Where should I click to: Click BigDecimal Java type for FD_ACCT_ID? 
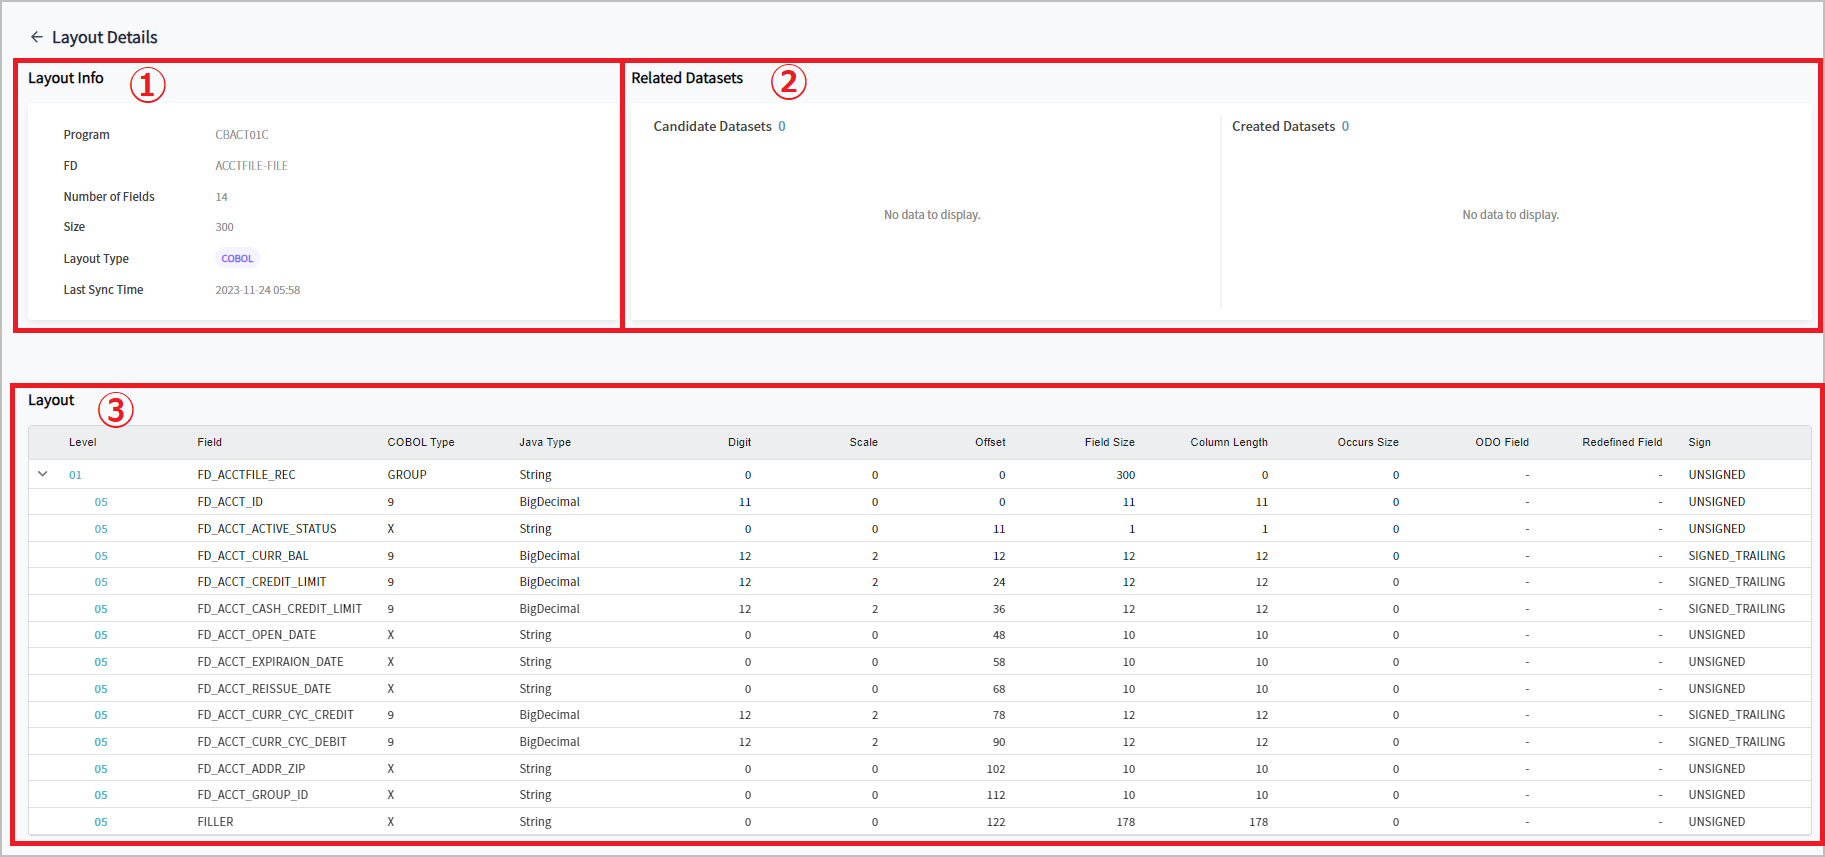[550, 502]
